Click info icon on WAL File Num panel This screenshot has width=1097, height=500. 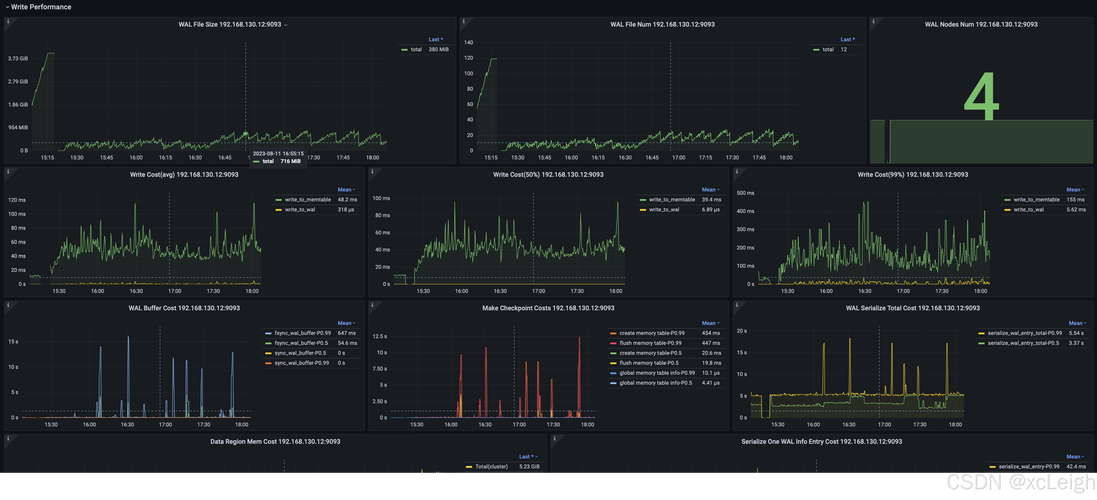(463, 21)
